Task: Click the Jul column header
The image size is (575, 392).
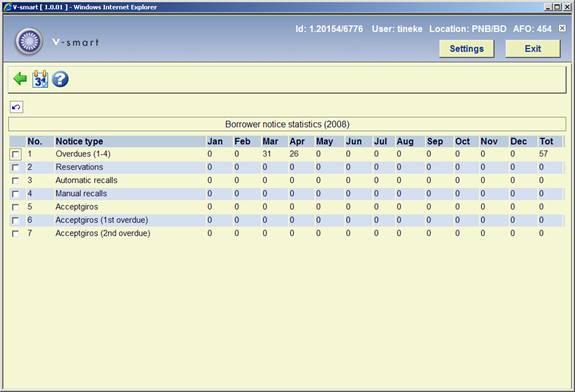Action: tap(380, 142)
